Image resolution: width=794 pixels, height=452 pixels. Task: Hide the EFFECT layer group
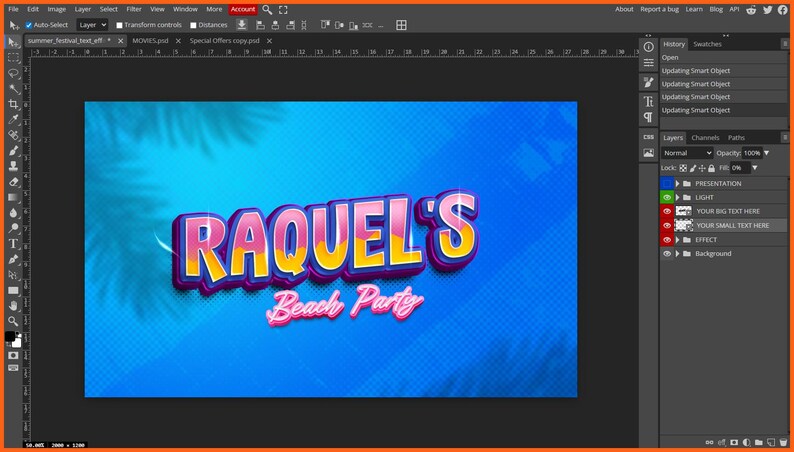coord(667,239)
